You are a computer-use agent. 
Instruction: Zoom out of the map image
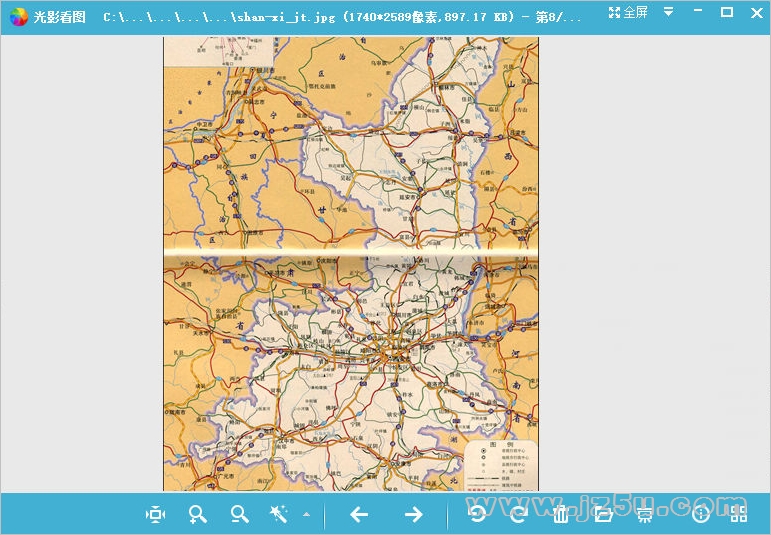click(240, 514)
